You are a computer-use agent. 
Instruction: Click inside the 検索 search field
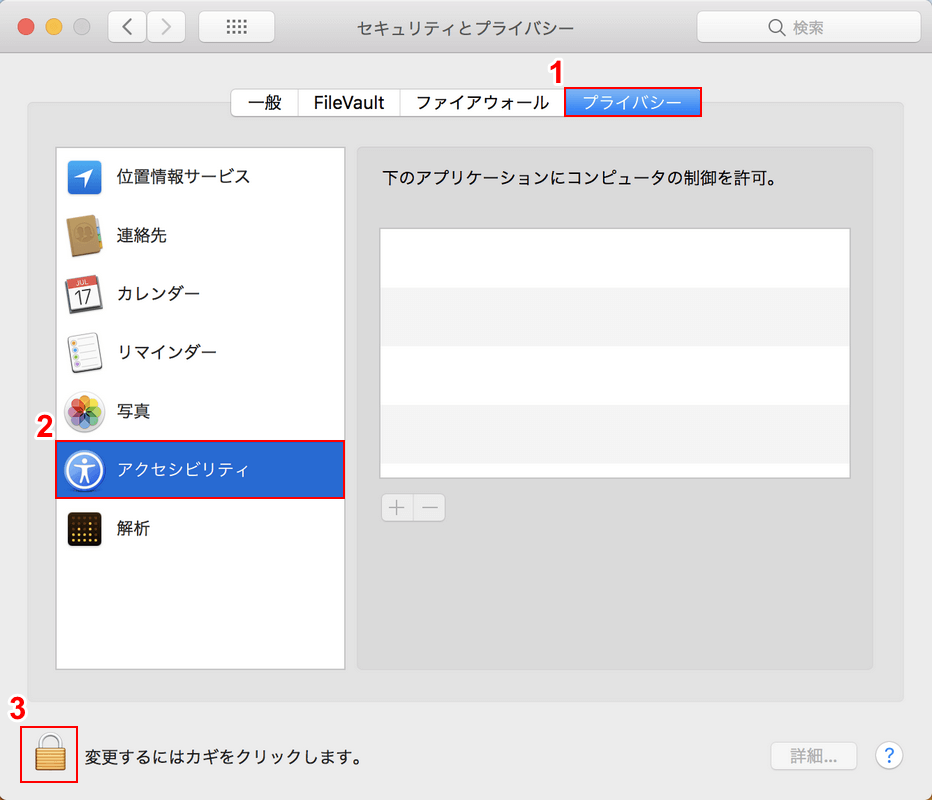pos(810,27)
